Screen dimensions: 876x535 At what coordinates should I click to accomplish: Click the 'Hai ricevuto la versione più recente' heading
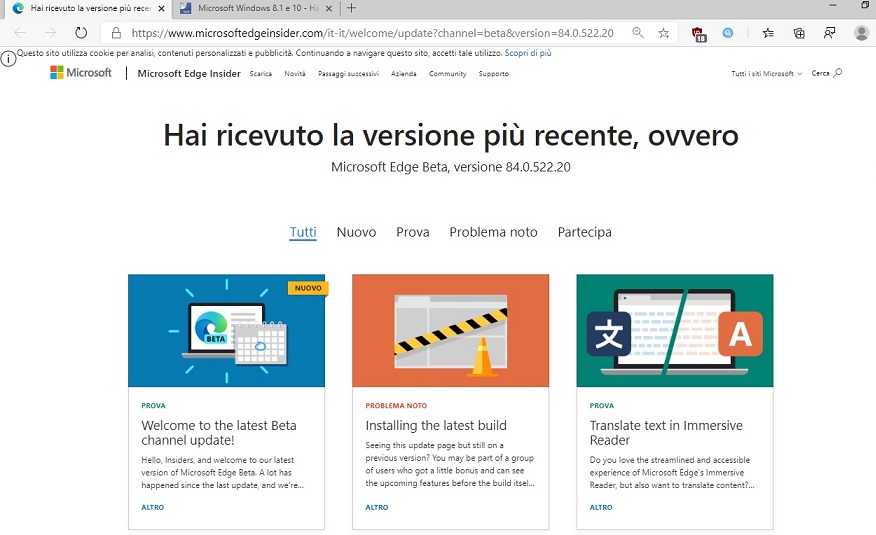[x=451, y=135]
